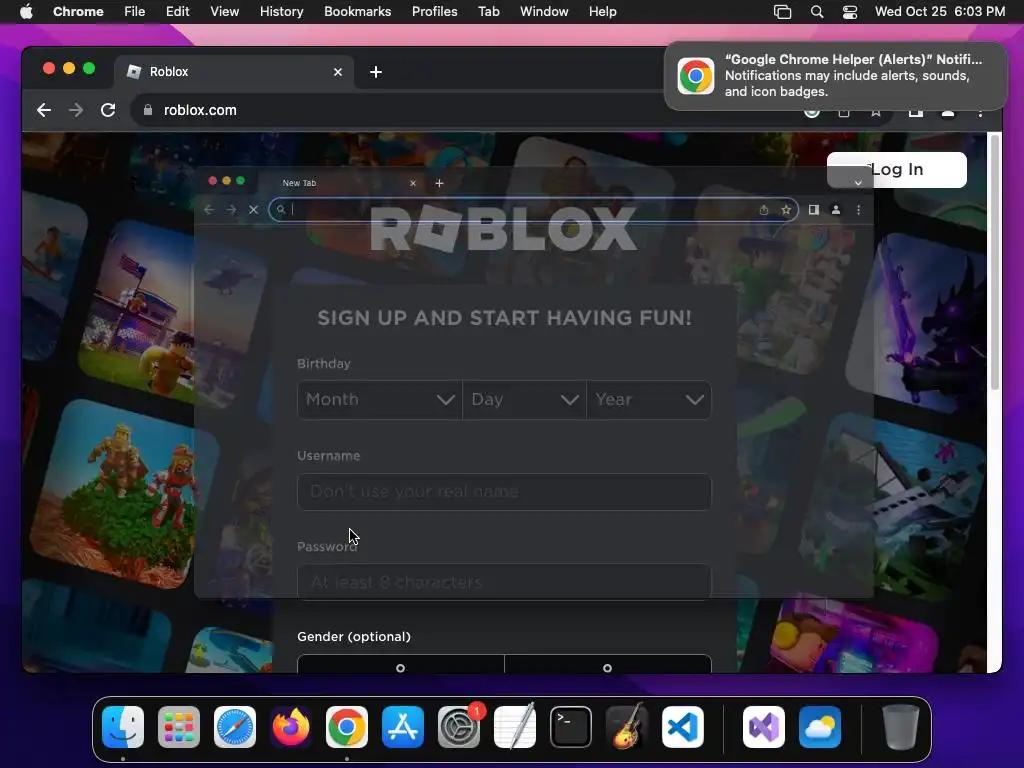The height and width of the screenshot is (768, 1024).
Task: Open a new tab next to Roblox tab
Action: point(376,72)
